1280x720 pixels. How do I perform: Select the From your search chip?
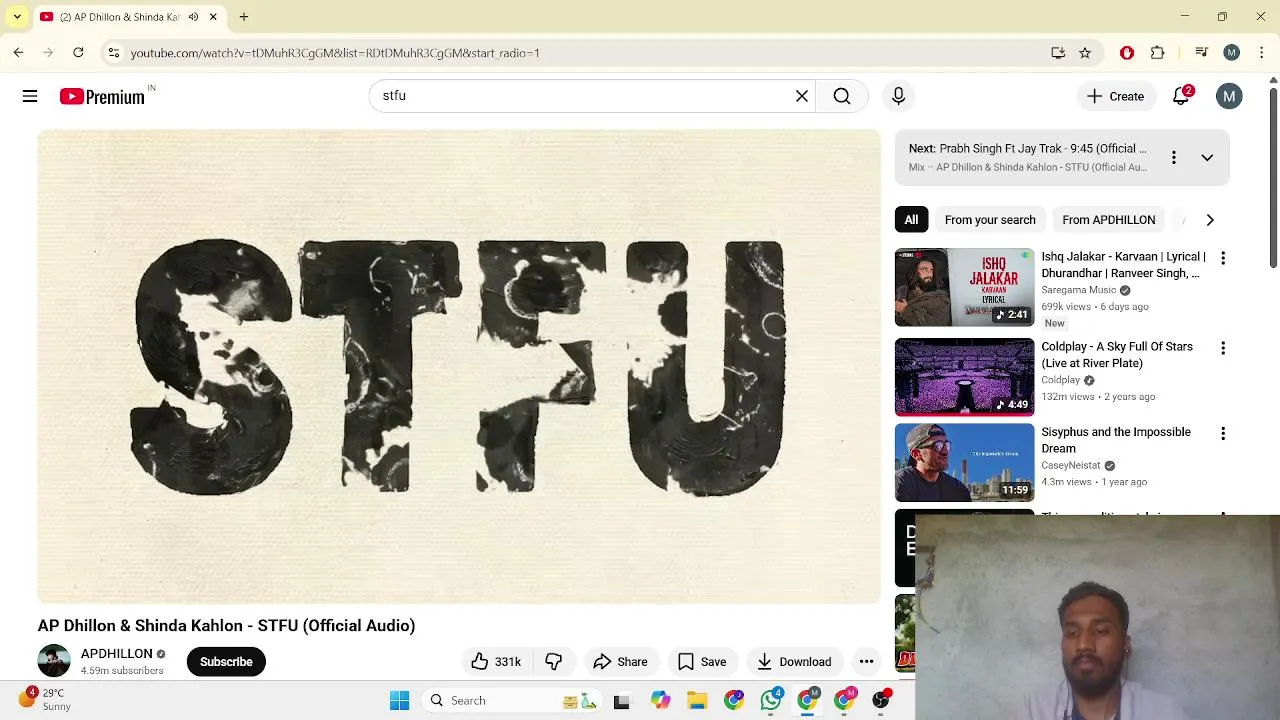point(990,220)
